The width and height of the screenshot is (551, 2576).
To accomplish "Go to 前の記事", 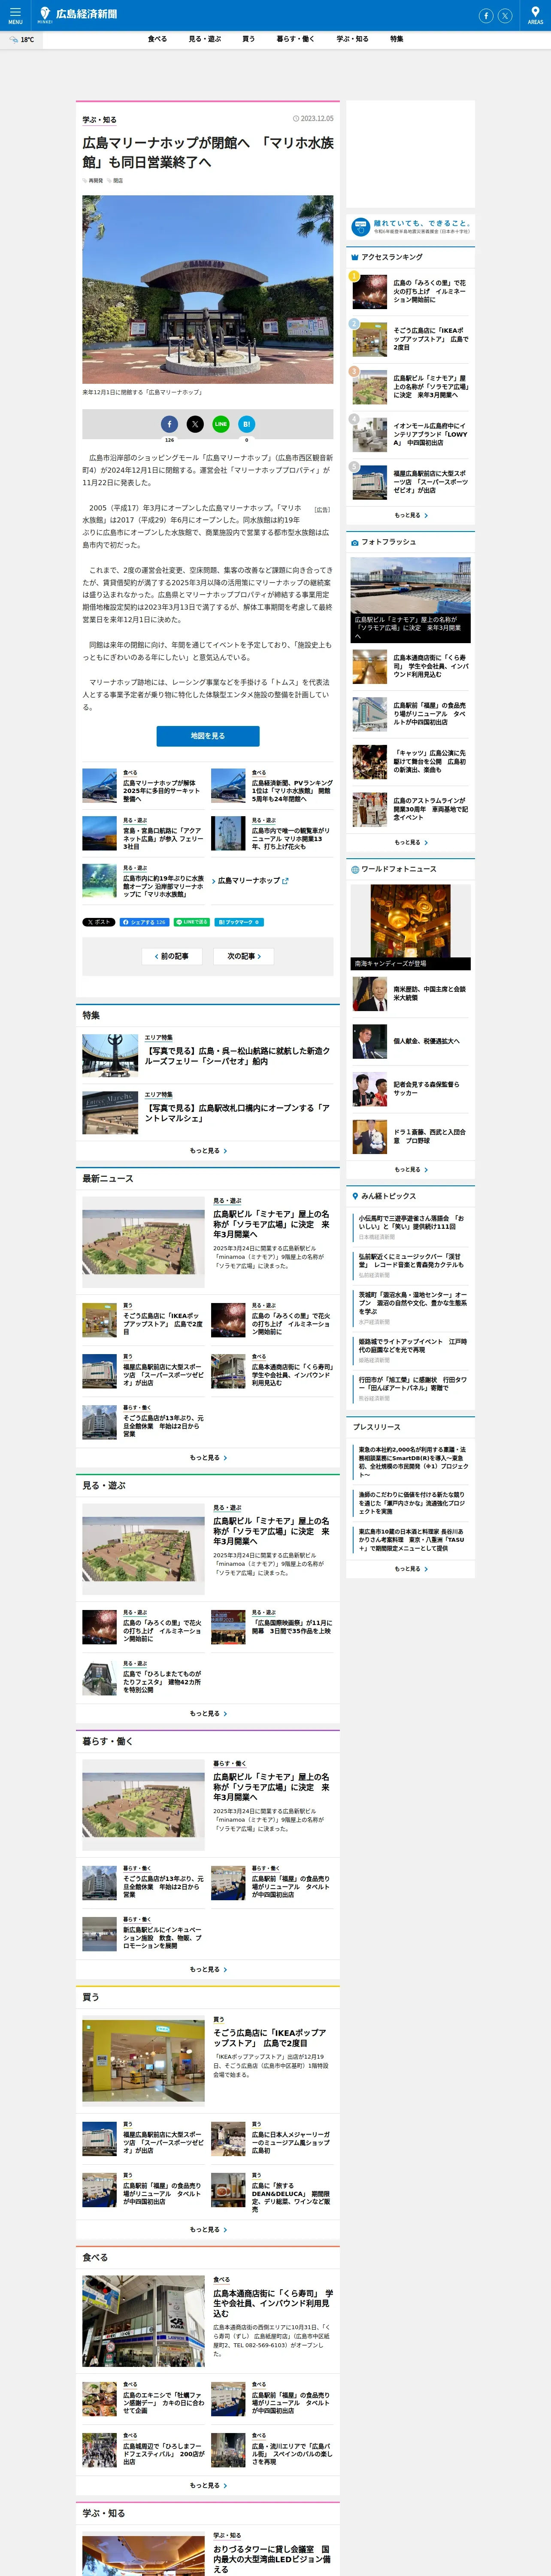I will click(x=172, y=956).
